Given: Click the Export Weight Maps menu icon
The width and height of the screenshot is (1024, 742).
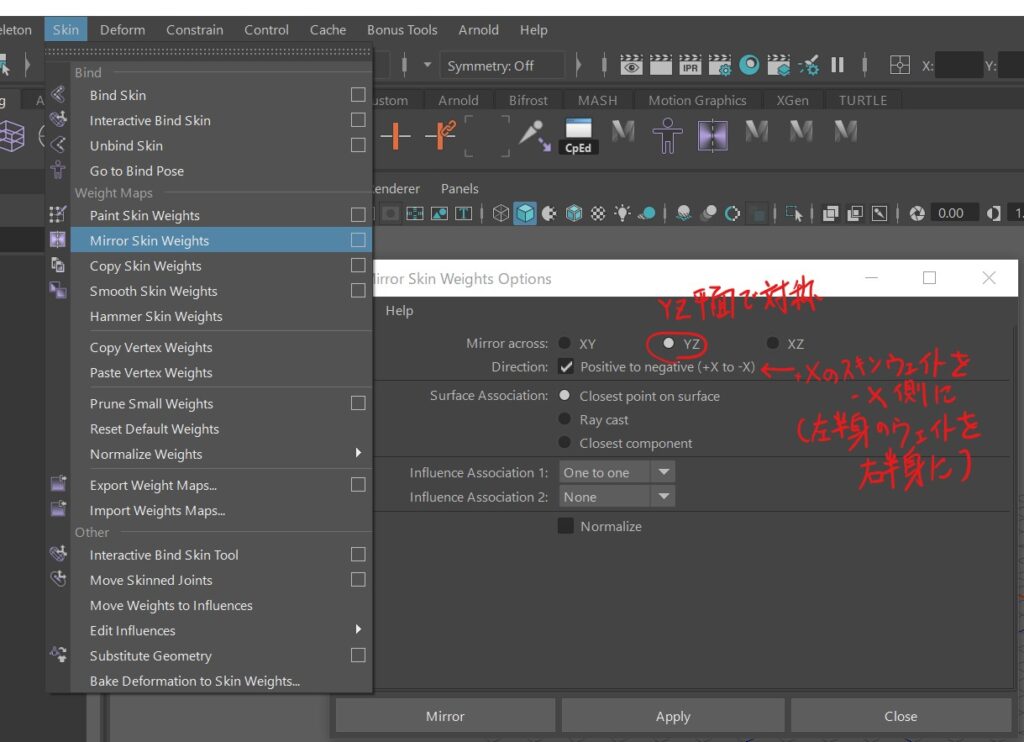Looking at the screenshot, I should 58,484.
